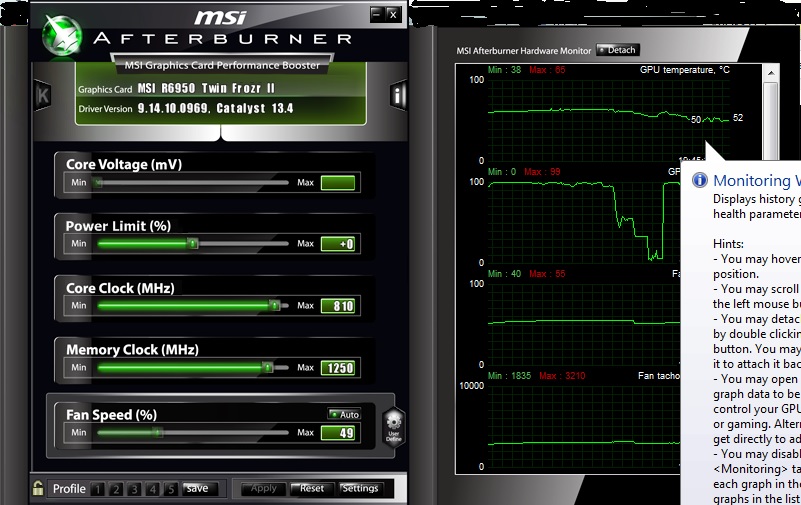Click the 'MSI R6950 Twin Frozr II' card name

[206, 88]
